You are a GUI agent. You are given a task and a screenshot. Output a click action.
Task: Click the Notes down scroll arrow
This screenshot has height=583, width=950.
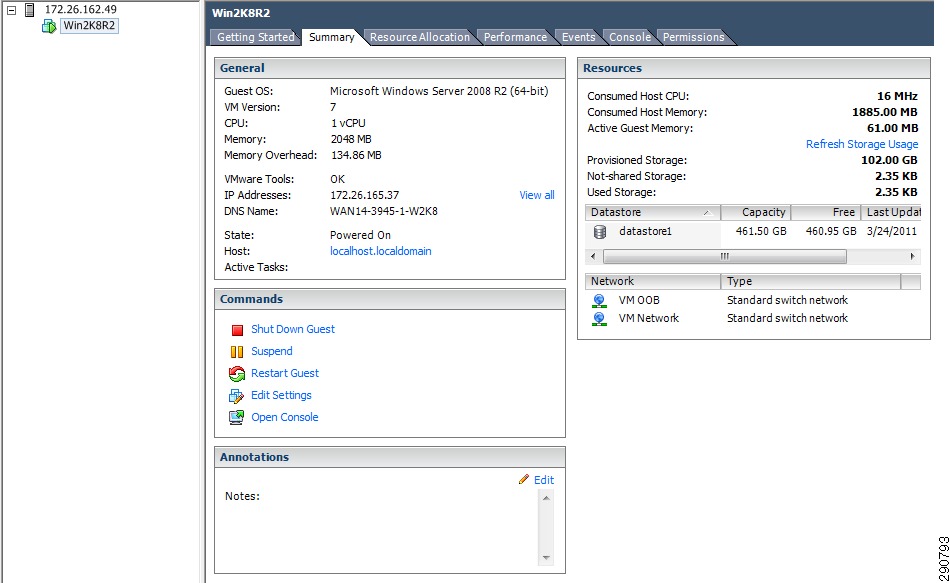(x=546, y=558)
